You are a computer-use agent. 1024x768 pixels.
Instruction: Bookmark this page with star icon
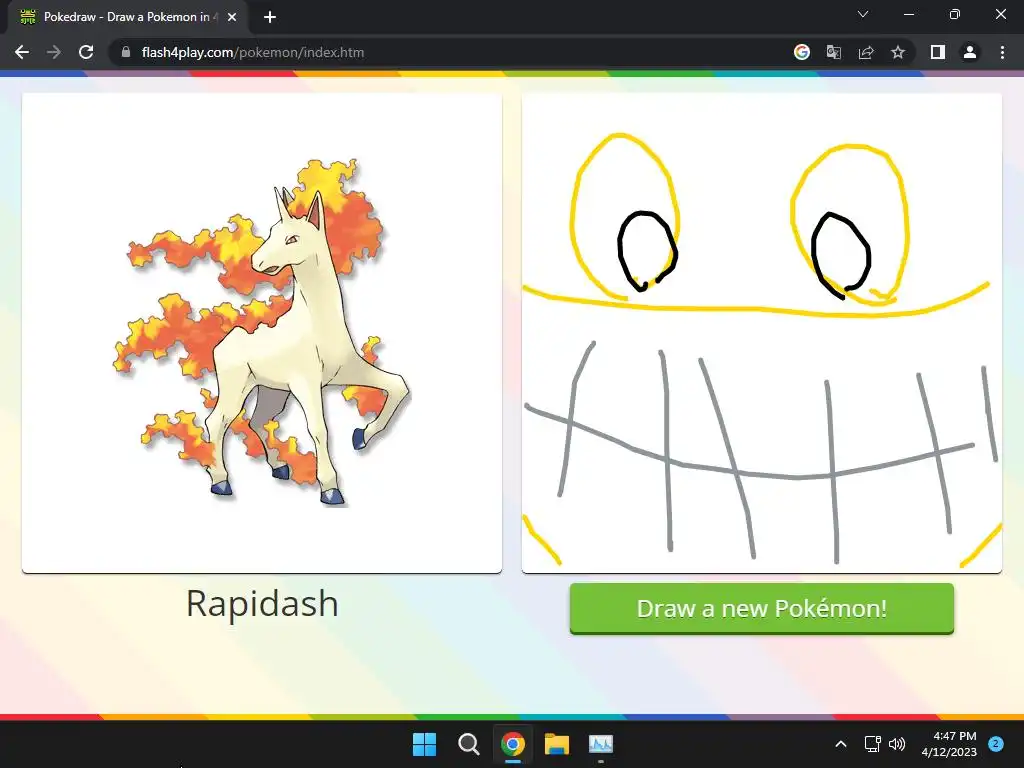point(898,52)
